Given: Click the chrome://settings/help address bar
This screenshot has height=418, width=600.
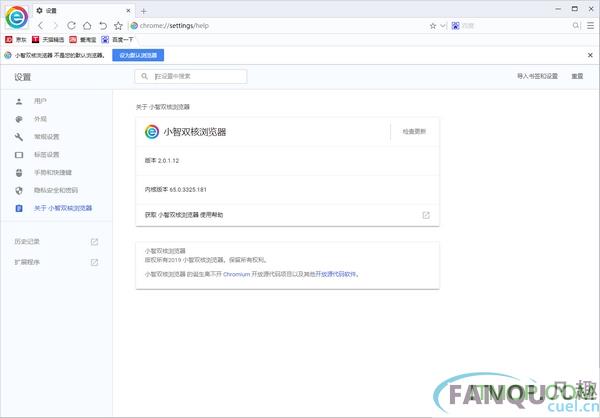Looking at the screenshot, I should point(279,26).
